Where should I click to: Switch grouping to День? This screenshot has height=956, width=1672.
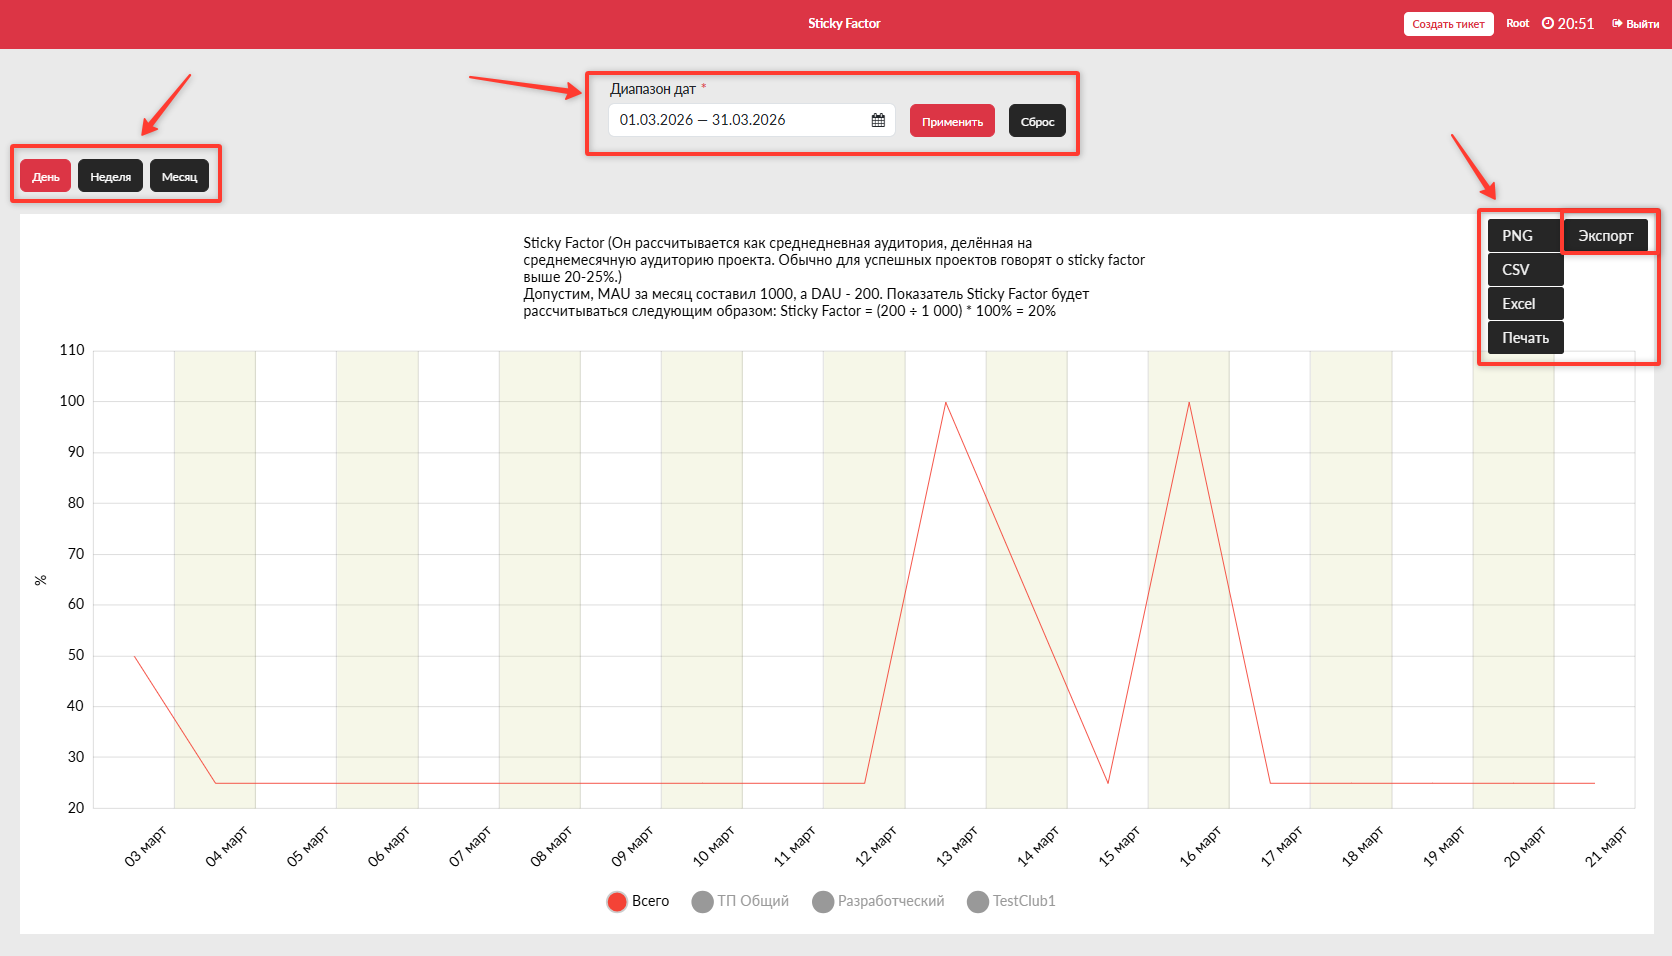pos(46,176)
